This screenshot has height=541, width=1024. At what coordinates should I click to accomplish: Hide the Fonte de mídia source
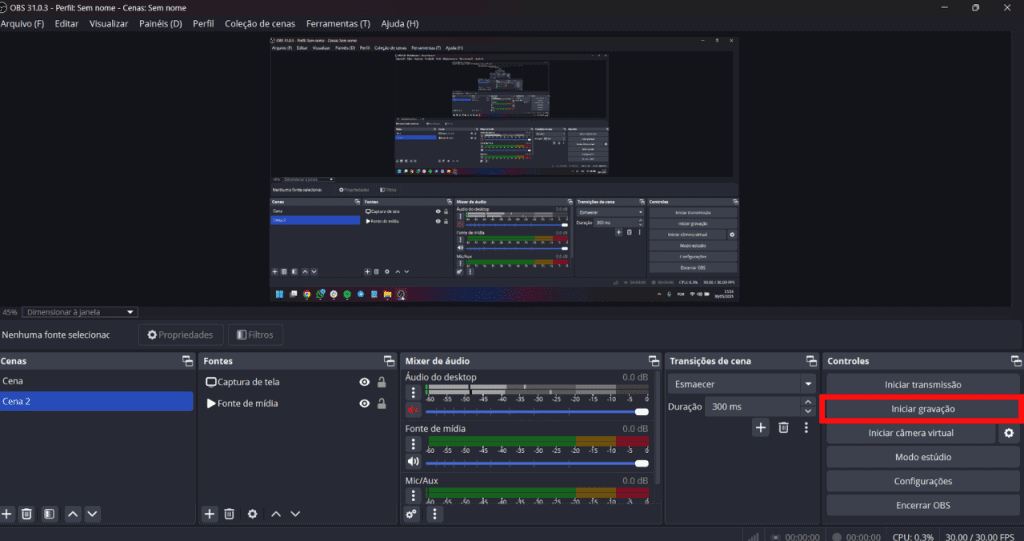[x=364, y=404]
